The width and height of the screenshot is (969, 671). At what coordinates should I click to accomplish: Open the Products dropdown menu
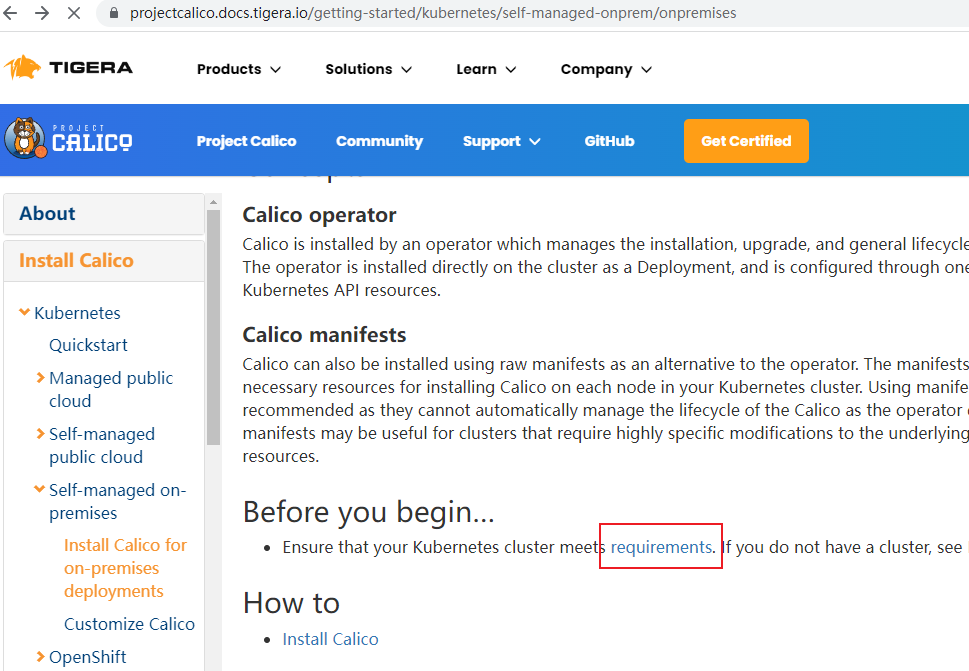click(x=239, y=69)
